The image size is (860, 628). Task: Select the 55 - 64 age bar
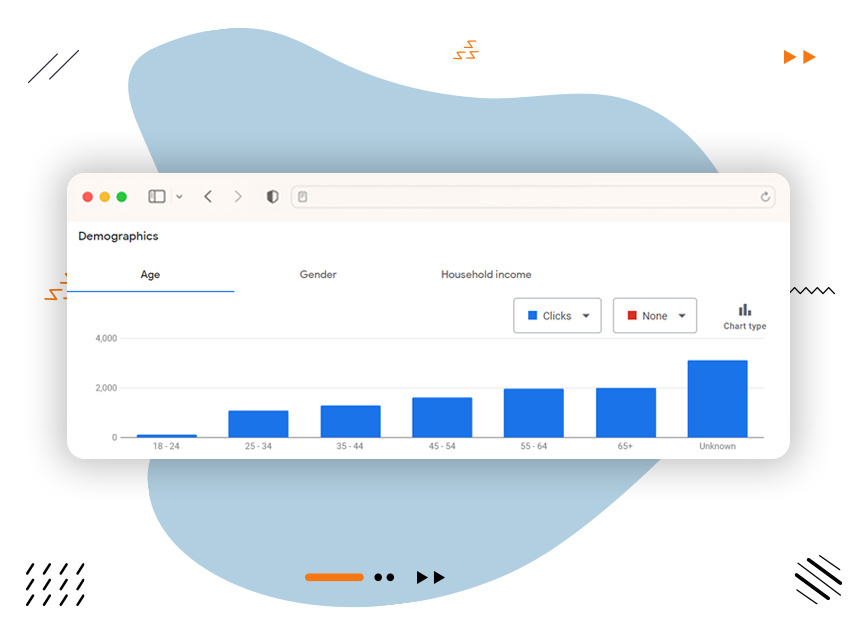[x=533, y=413]
